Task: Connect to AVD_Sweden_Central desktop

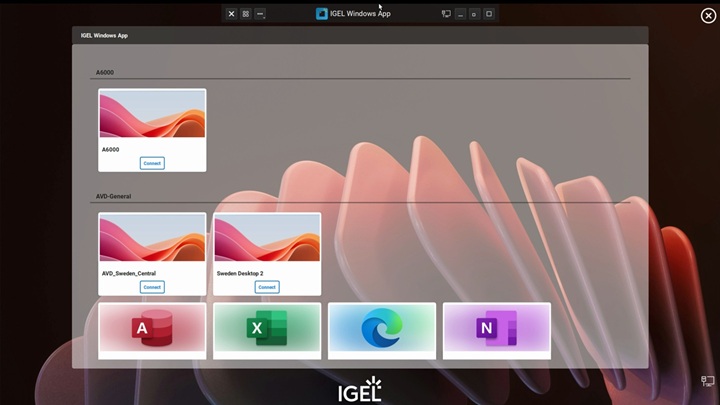Action: [152, 287]
